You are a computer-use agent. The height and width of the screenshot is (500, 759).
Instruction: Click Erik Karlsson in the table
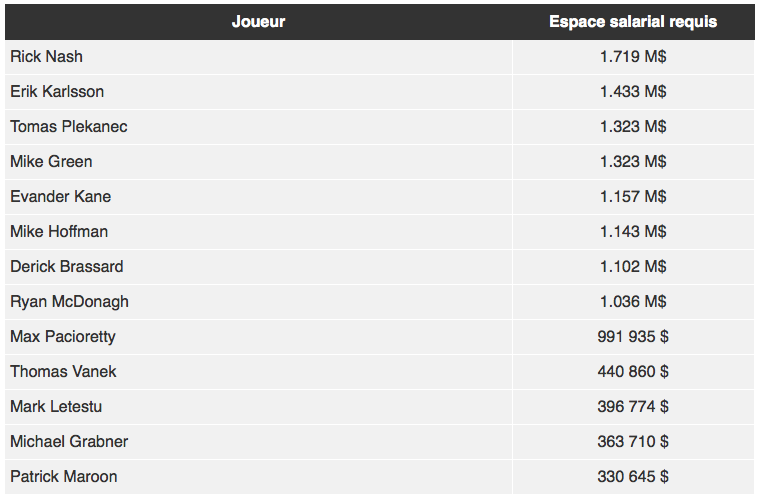[x=57, y=92]
